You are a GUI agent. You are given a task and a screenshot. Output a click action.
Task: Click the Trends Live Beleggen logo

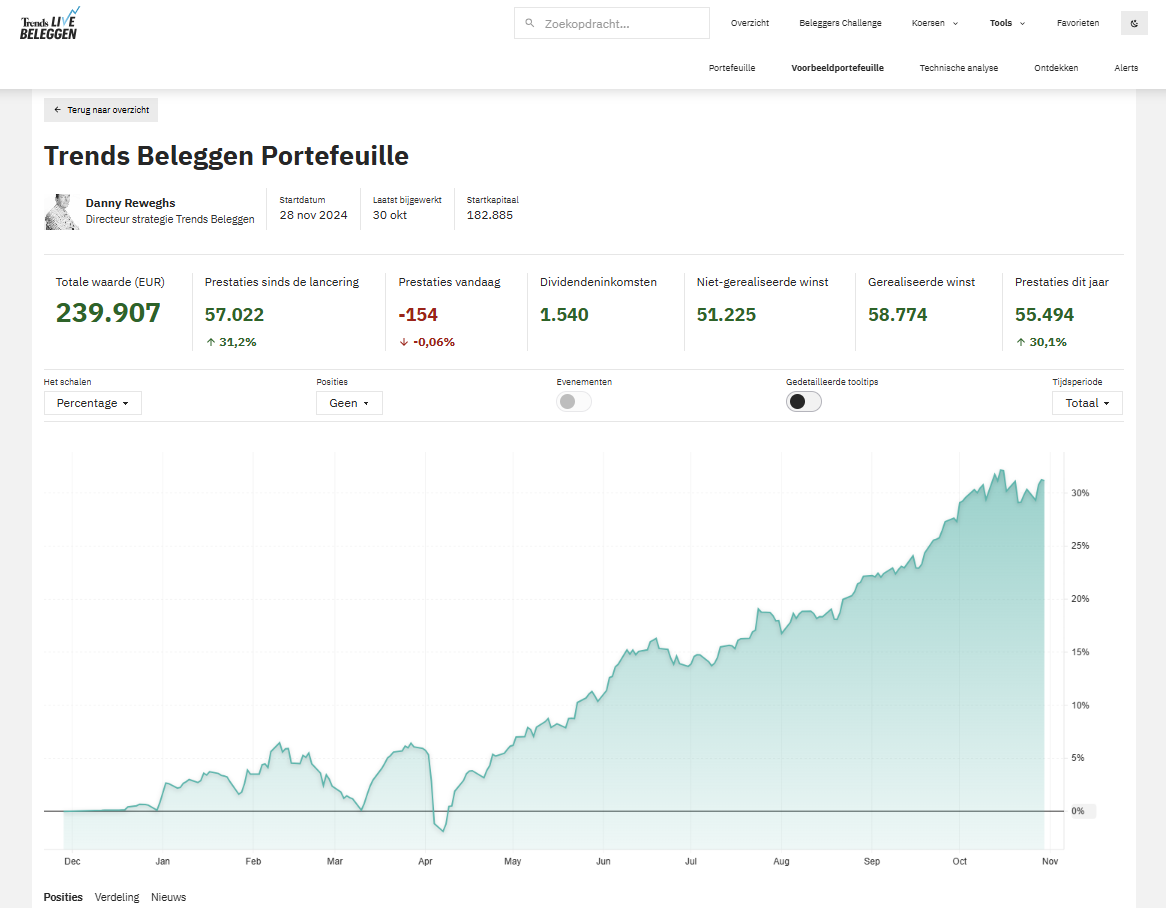coord(49,23)
